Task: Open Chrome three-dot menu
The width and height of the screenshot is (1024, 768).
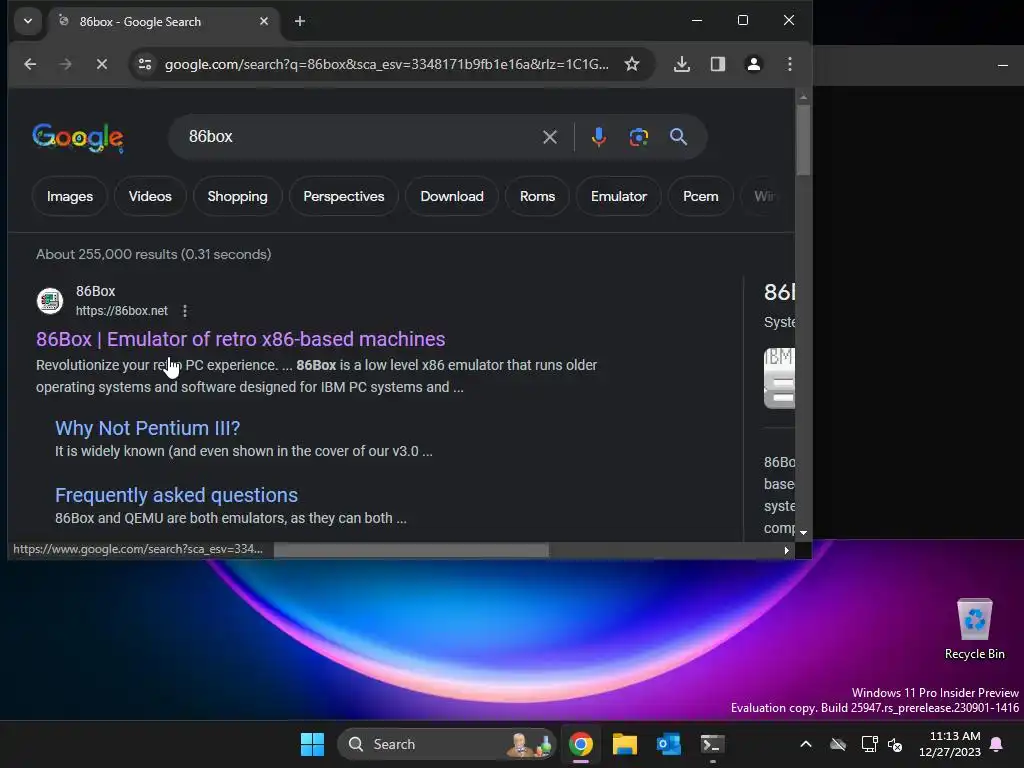Action: coord(790,64)
